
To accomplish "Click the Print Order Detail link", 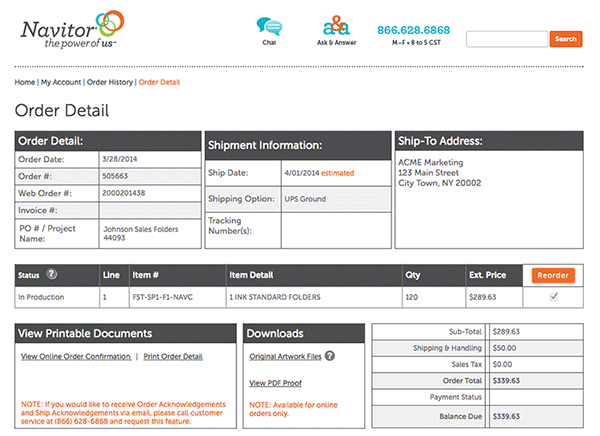I will click(x=173, y=356).
